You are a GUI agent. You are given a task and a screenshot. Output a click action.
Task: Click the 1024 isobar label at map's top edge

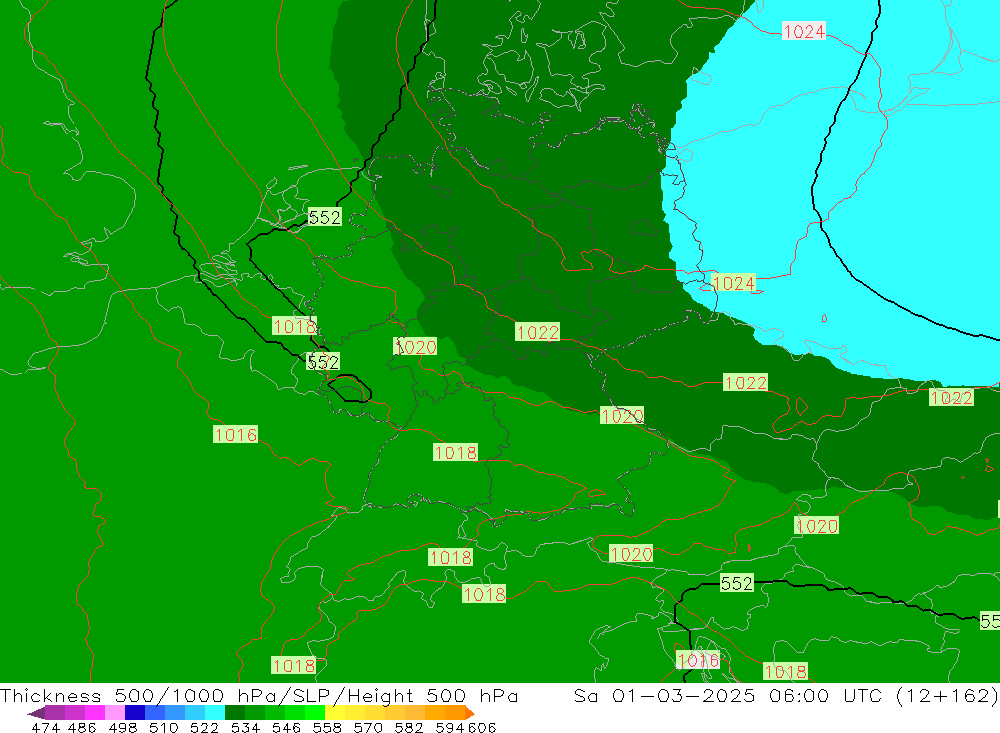click(x=804, y=31)
